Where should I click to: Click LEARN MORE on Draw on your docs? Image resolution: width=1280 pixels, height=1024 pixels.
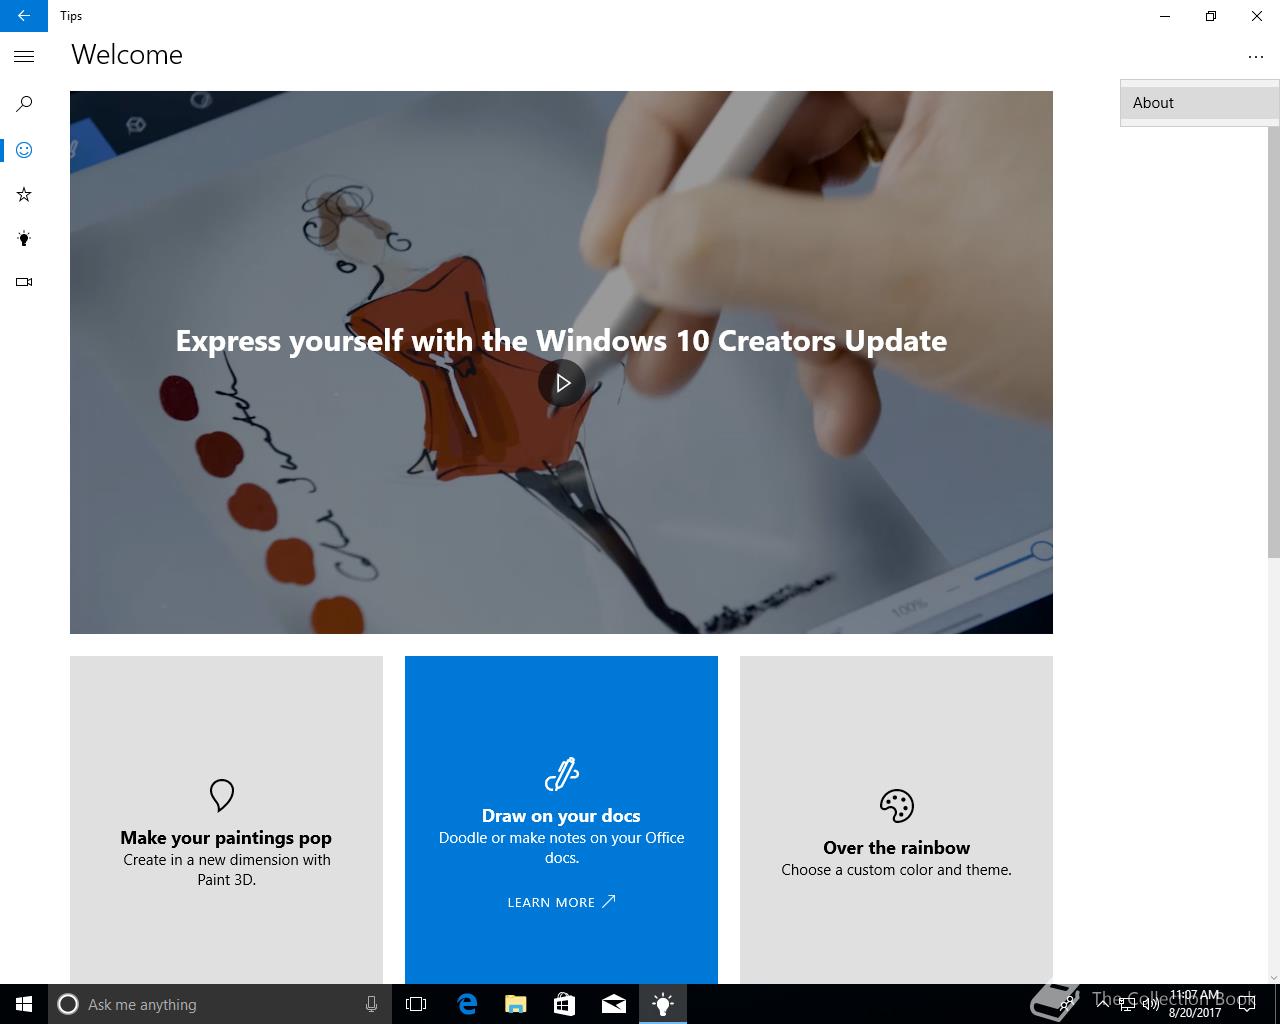[x=561, y=902]
